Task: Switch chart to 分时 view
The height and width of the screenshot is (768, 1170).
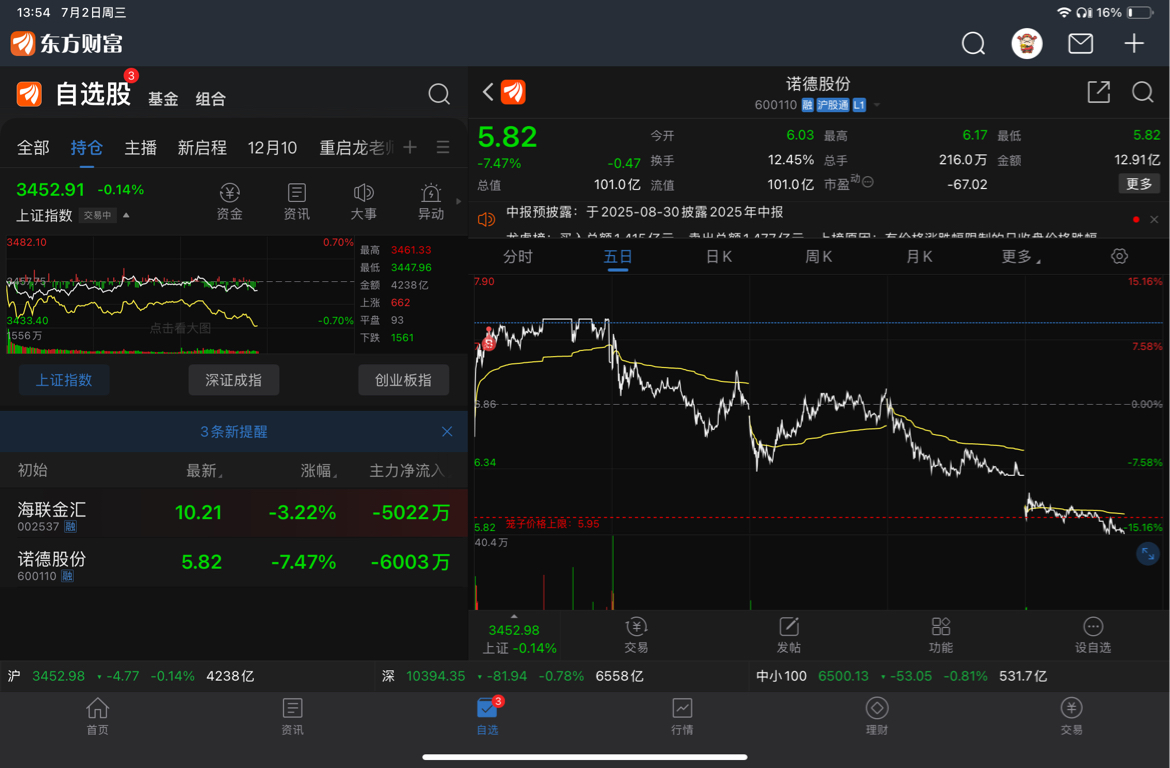Action: [x=518, y=257]
